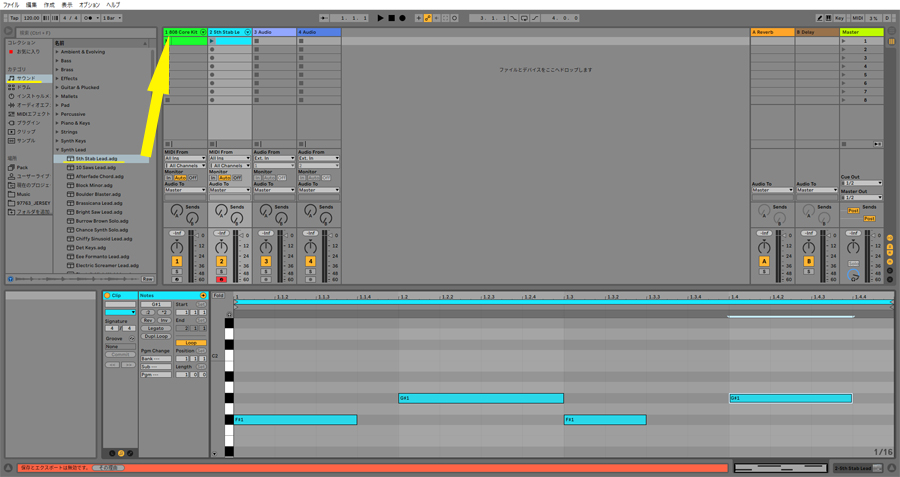
Task: Start playback with the Play button
Action: coord(380,18)
